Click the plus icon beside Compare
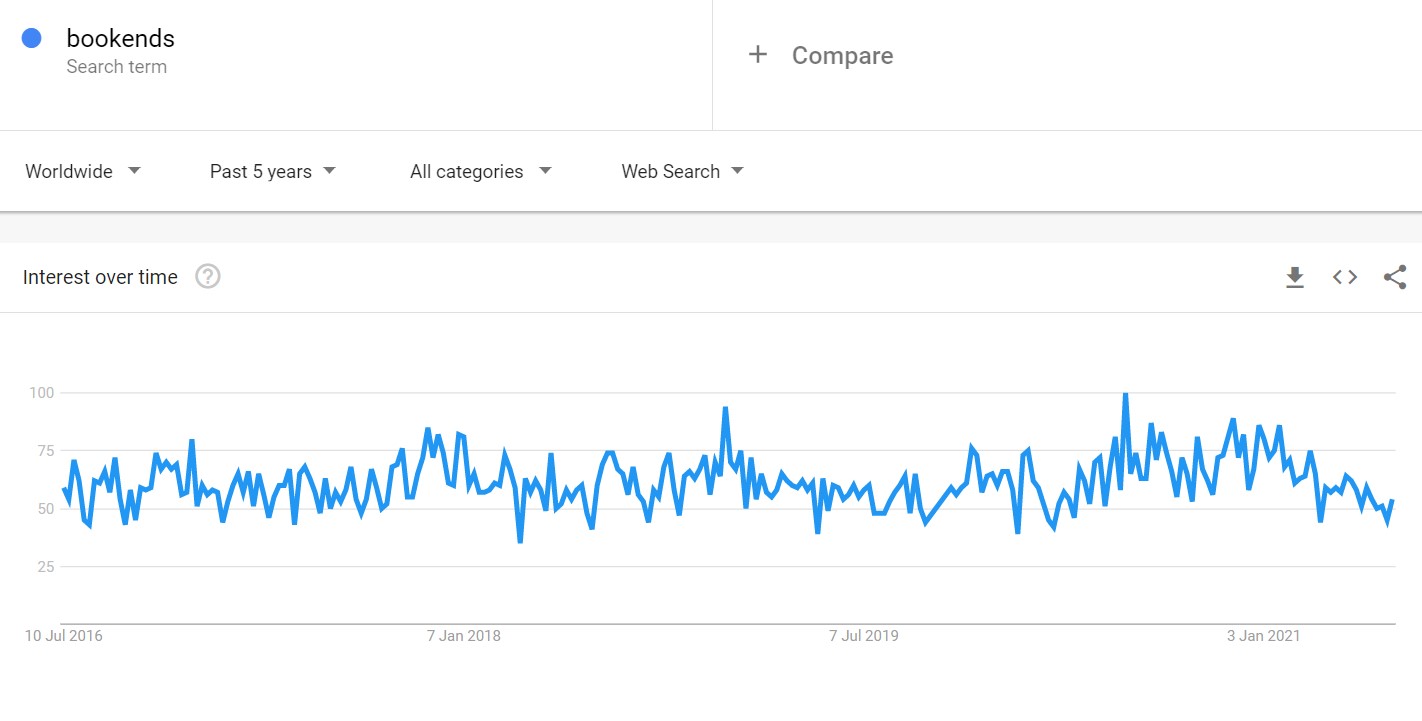This screenshot has height=721, width=1422. [758, 55]
